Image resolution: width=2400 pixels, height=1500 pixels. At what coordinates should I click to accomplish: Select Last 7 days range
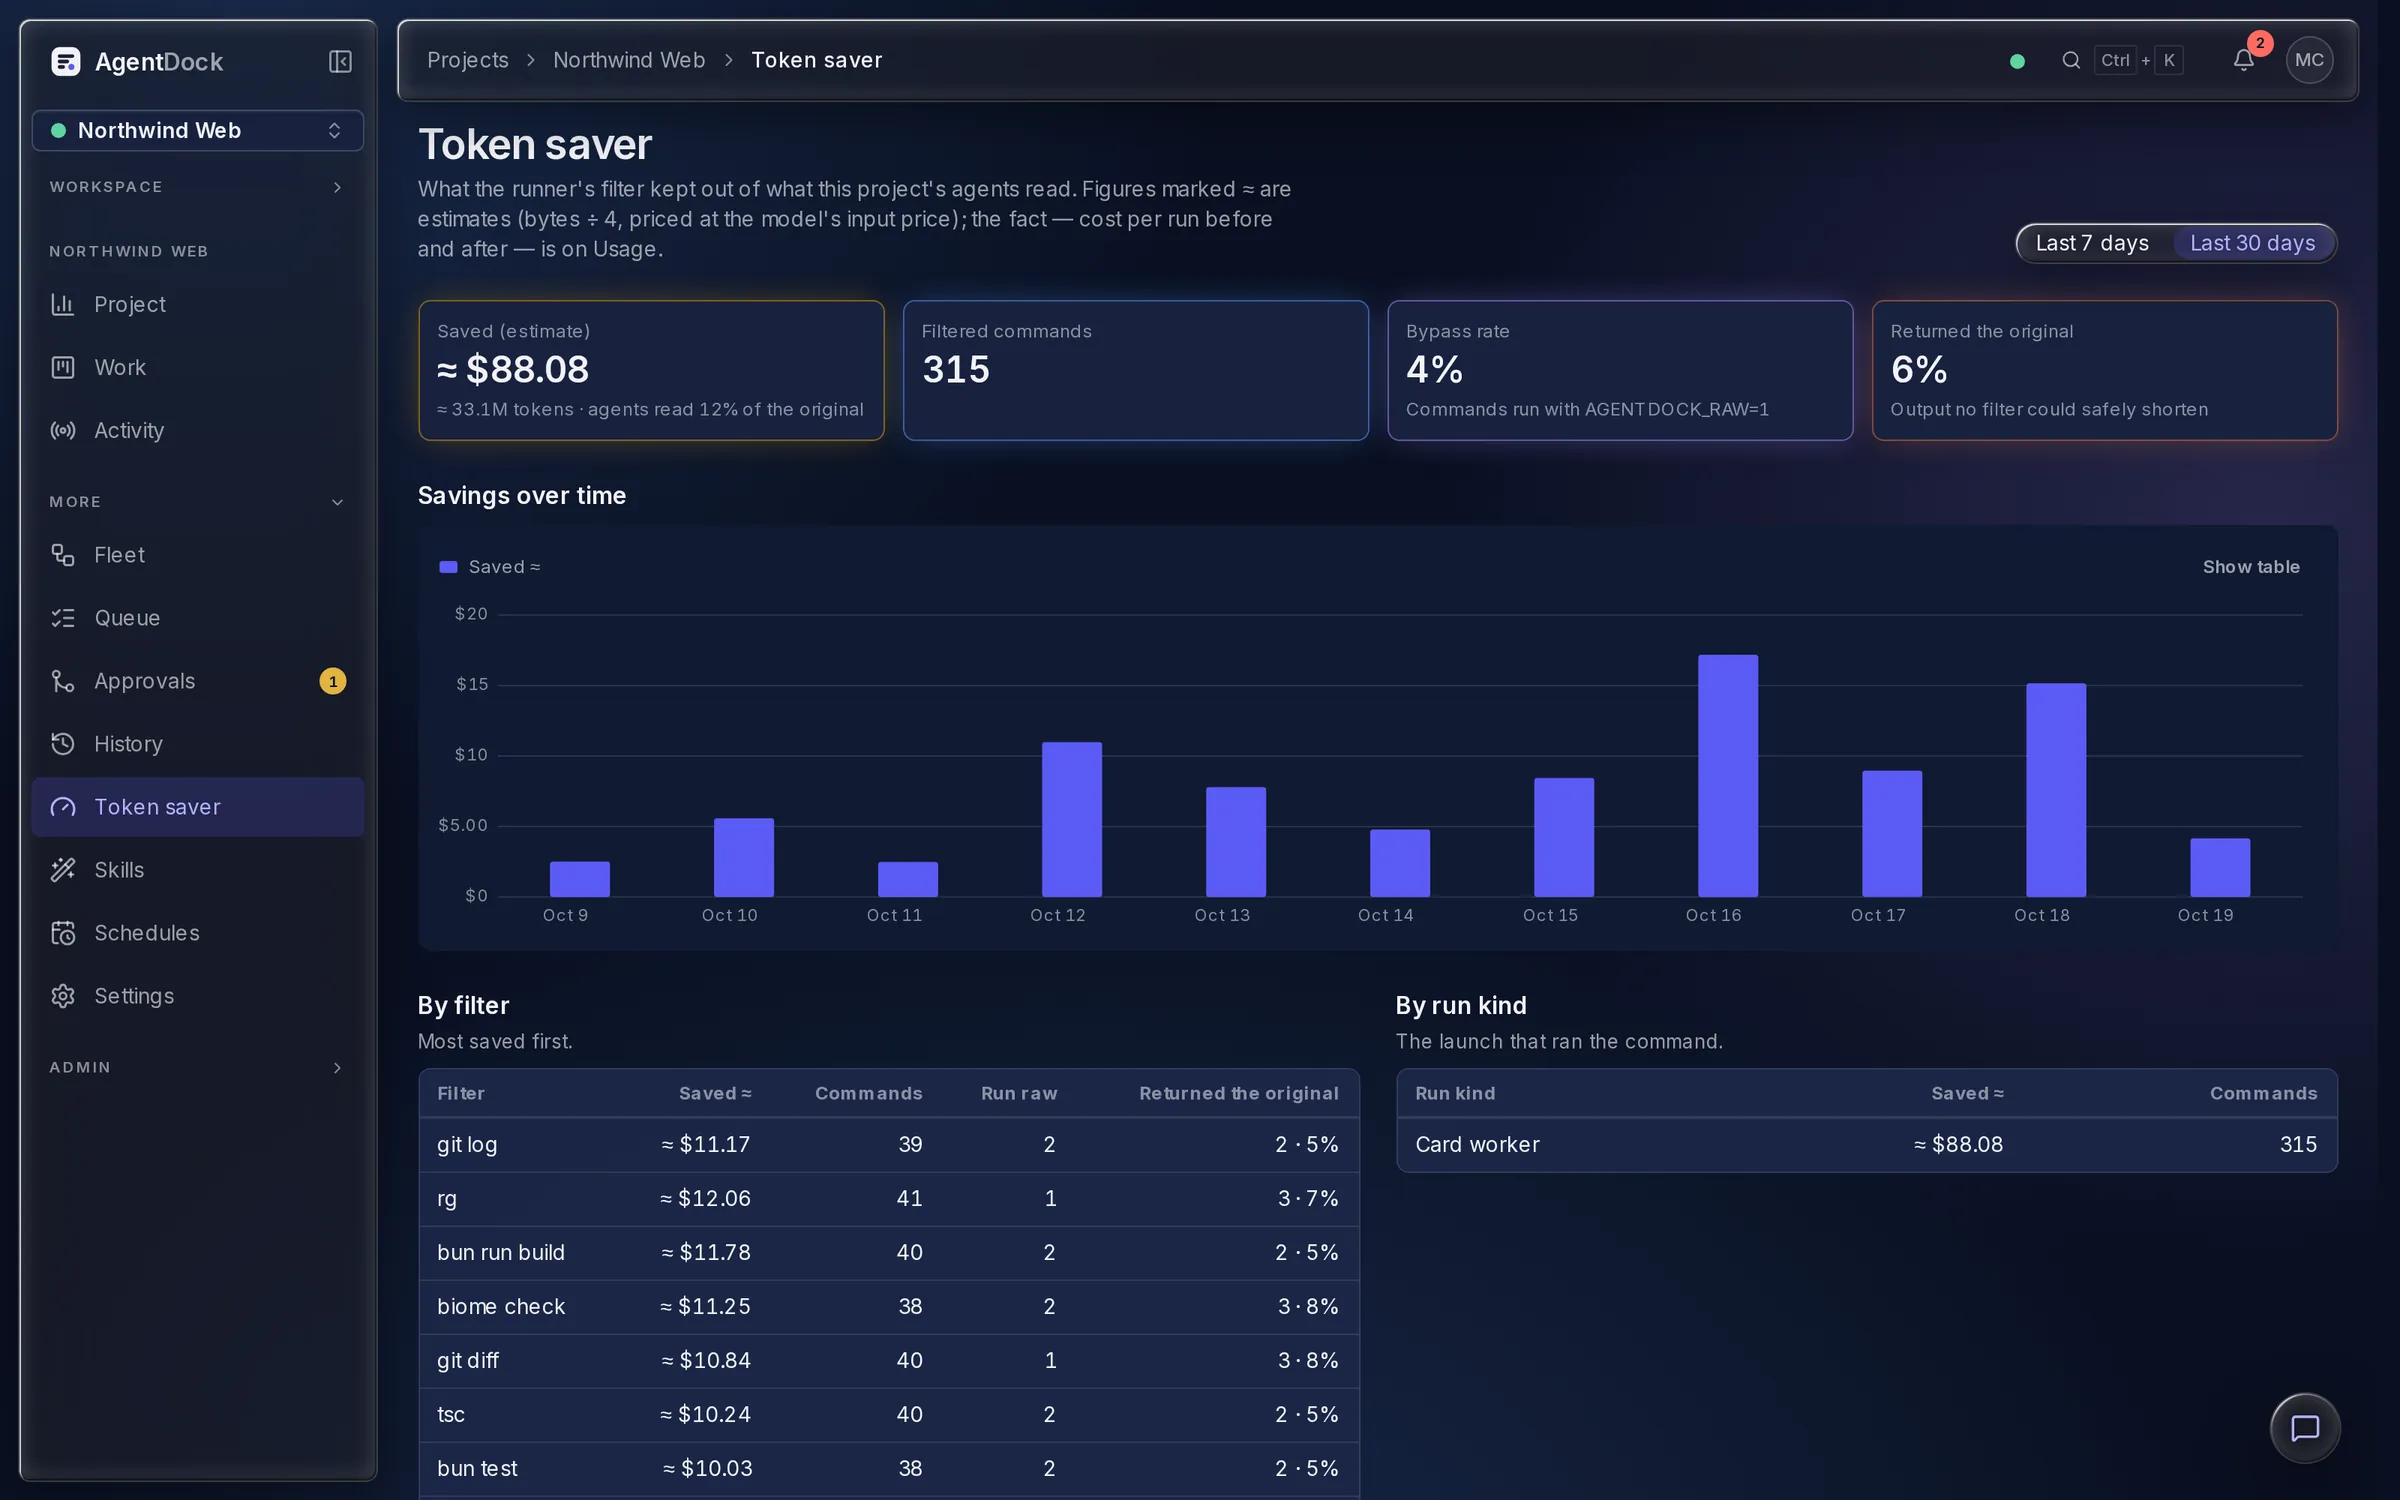click(2092, 243)
